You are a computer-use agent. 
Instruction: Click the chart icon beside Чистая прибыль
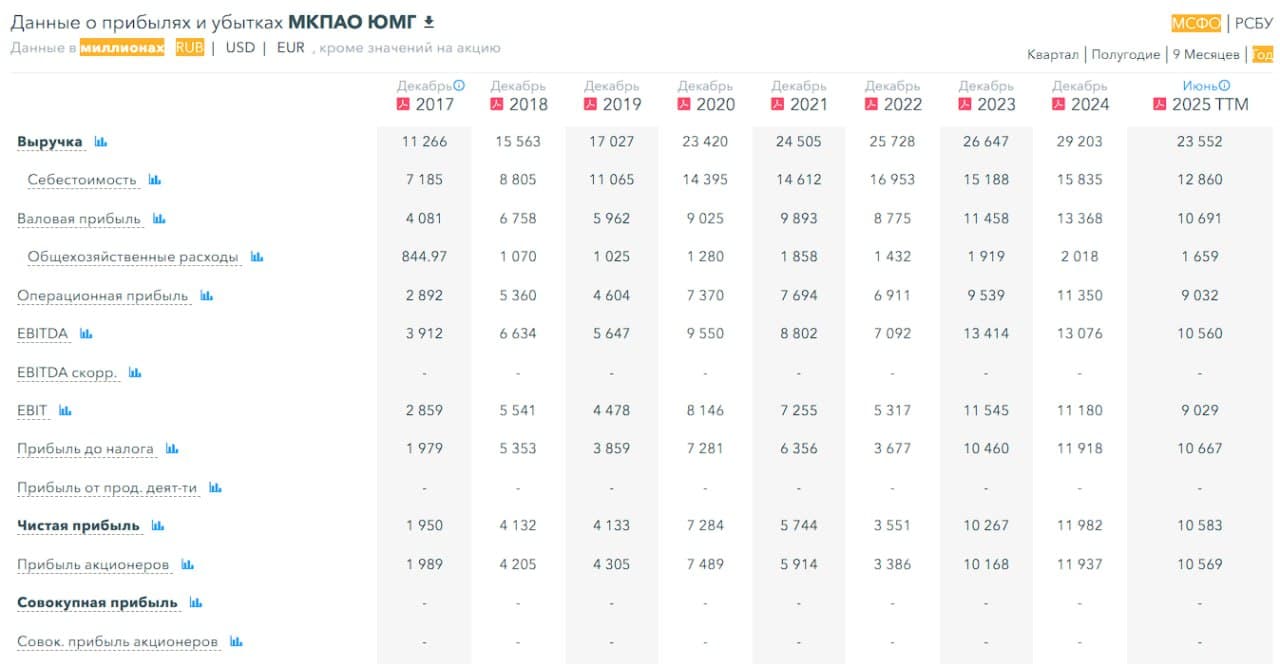point(158,526)
